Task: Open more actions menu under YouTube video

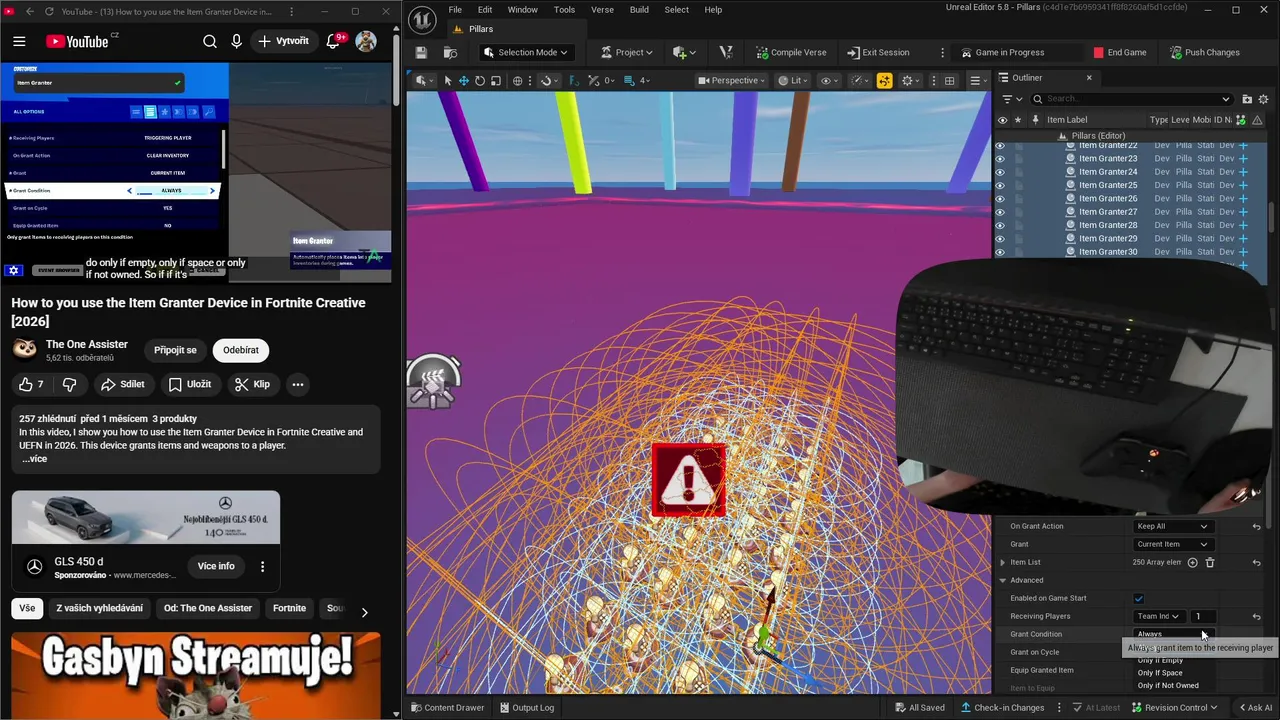Action: pyautogui.click(x=297, y=384)
